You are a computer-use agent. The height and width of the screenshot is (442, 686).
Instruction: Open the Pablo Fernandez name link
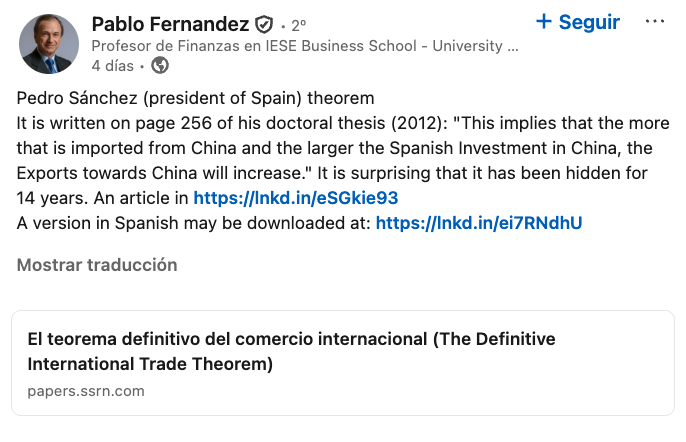pyautogui.click(x=169, y=24)
